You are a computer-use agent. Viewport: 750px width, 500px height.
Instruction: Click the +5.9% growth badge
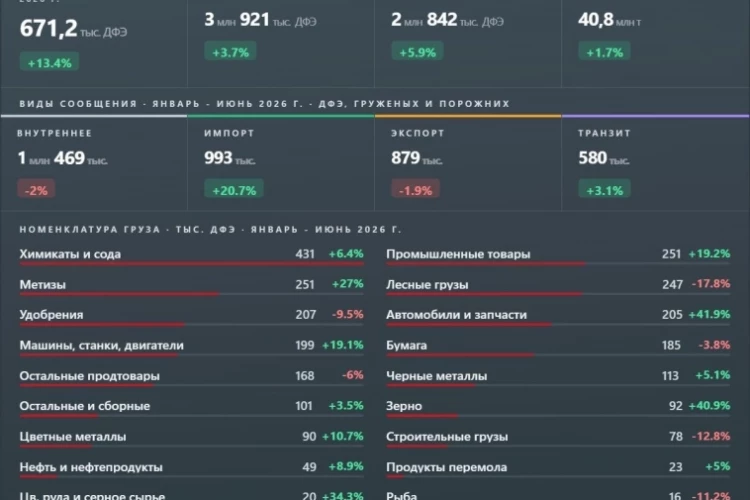pos(417,52)
